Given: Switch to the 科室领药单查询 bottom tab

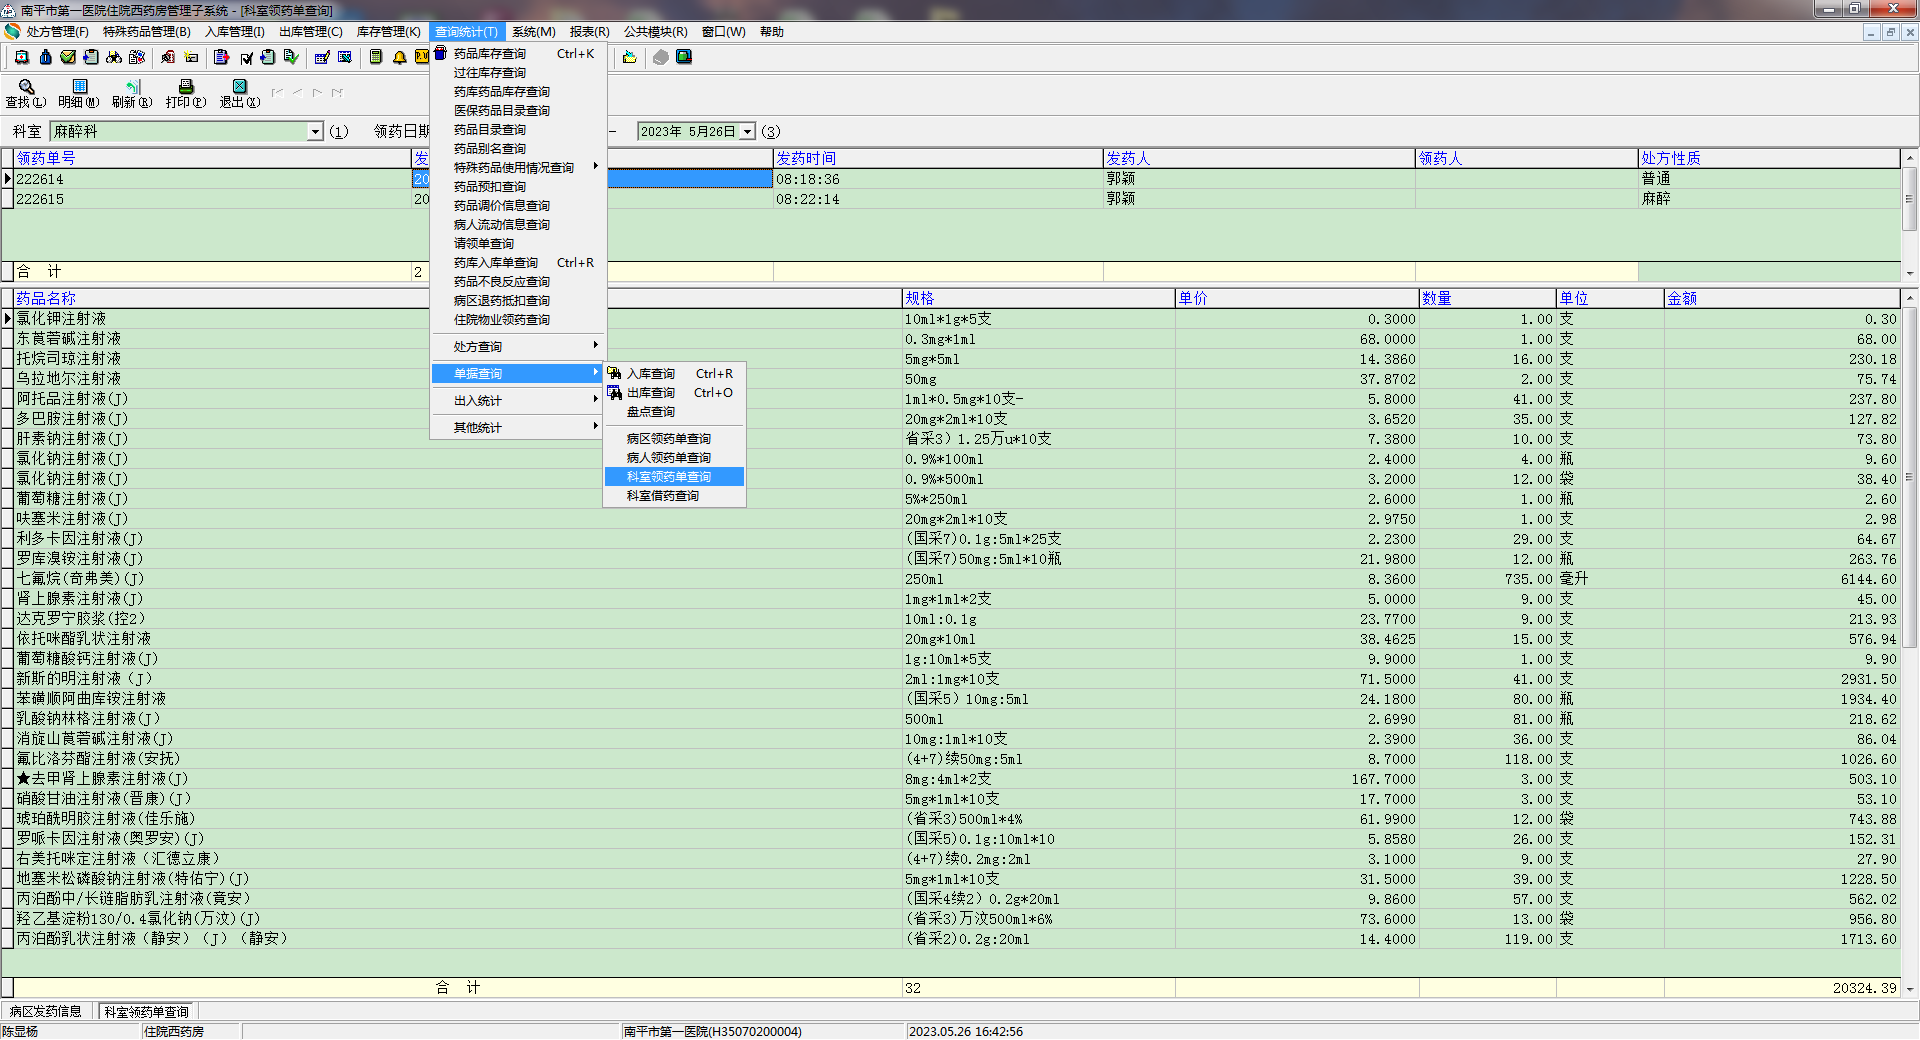Looking at the screenshot, I should [x=146, y=1012].
